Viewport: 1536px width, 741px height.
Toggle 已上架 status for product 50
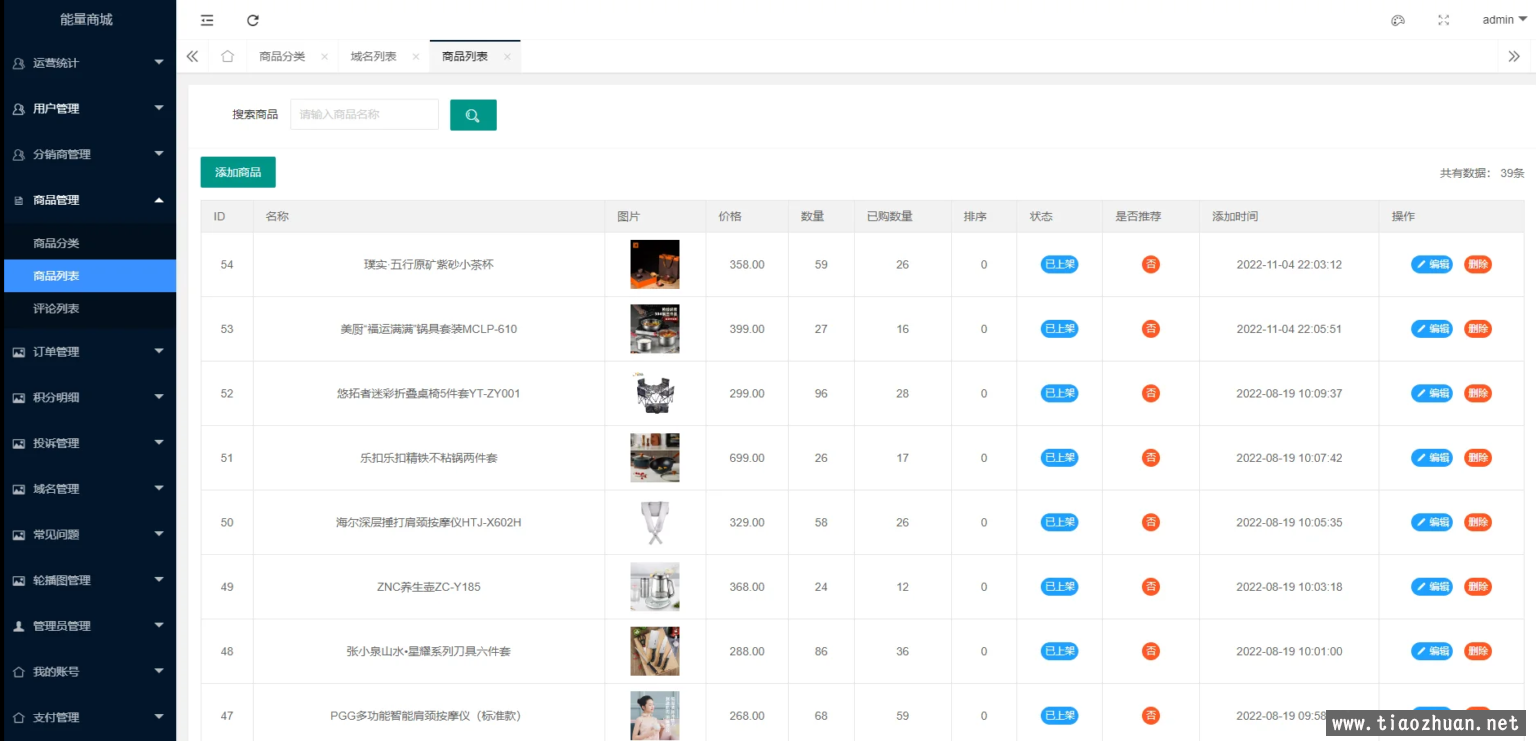click(1059, 522)
